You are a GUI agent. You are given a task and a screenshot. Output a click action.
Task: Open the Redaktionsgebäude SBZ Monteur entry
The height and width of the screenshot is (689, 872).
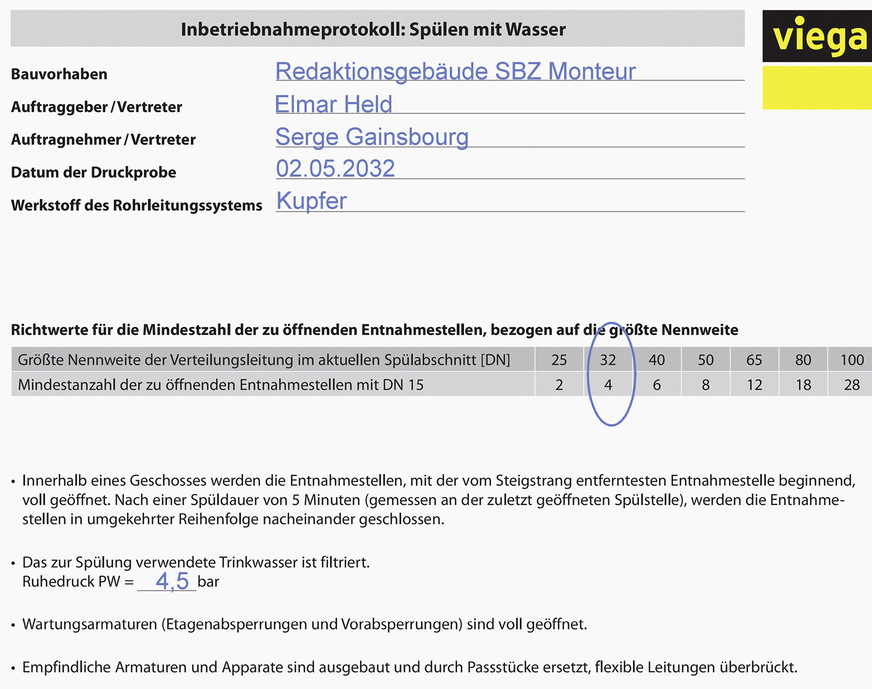pos(456,69)
